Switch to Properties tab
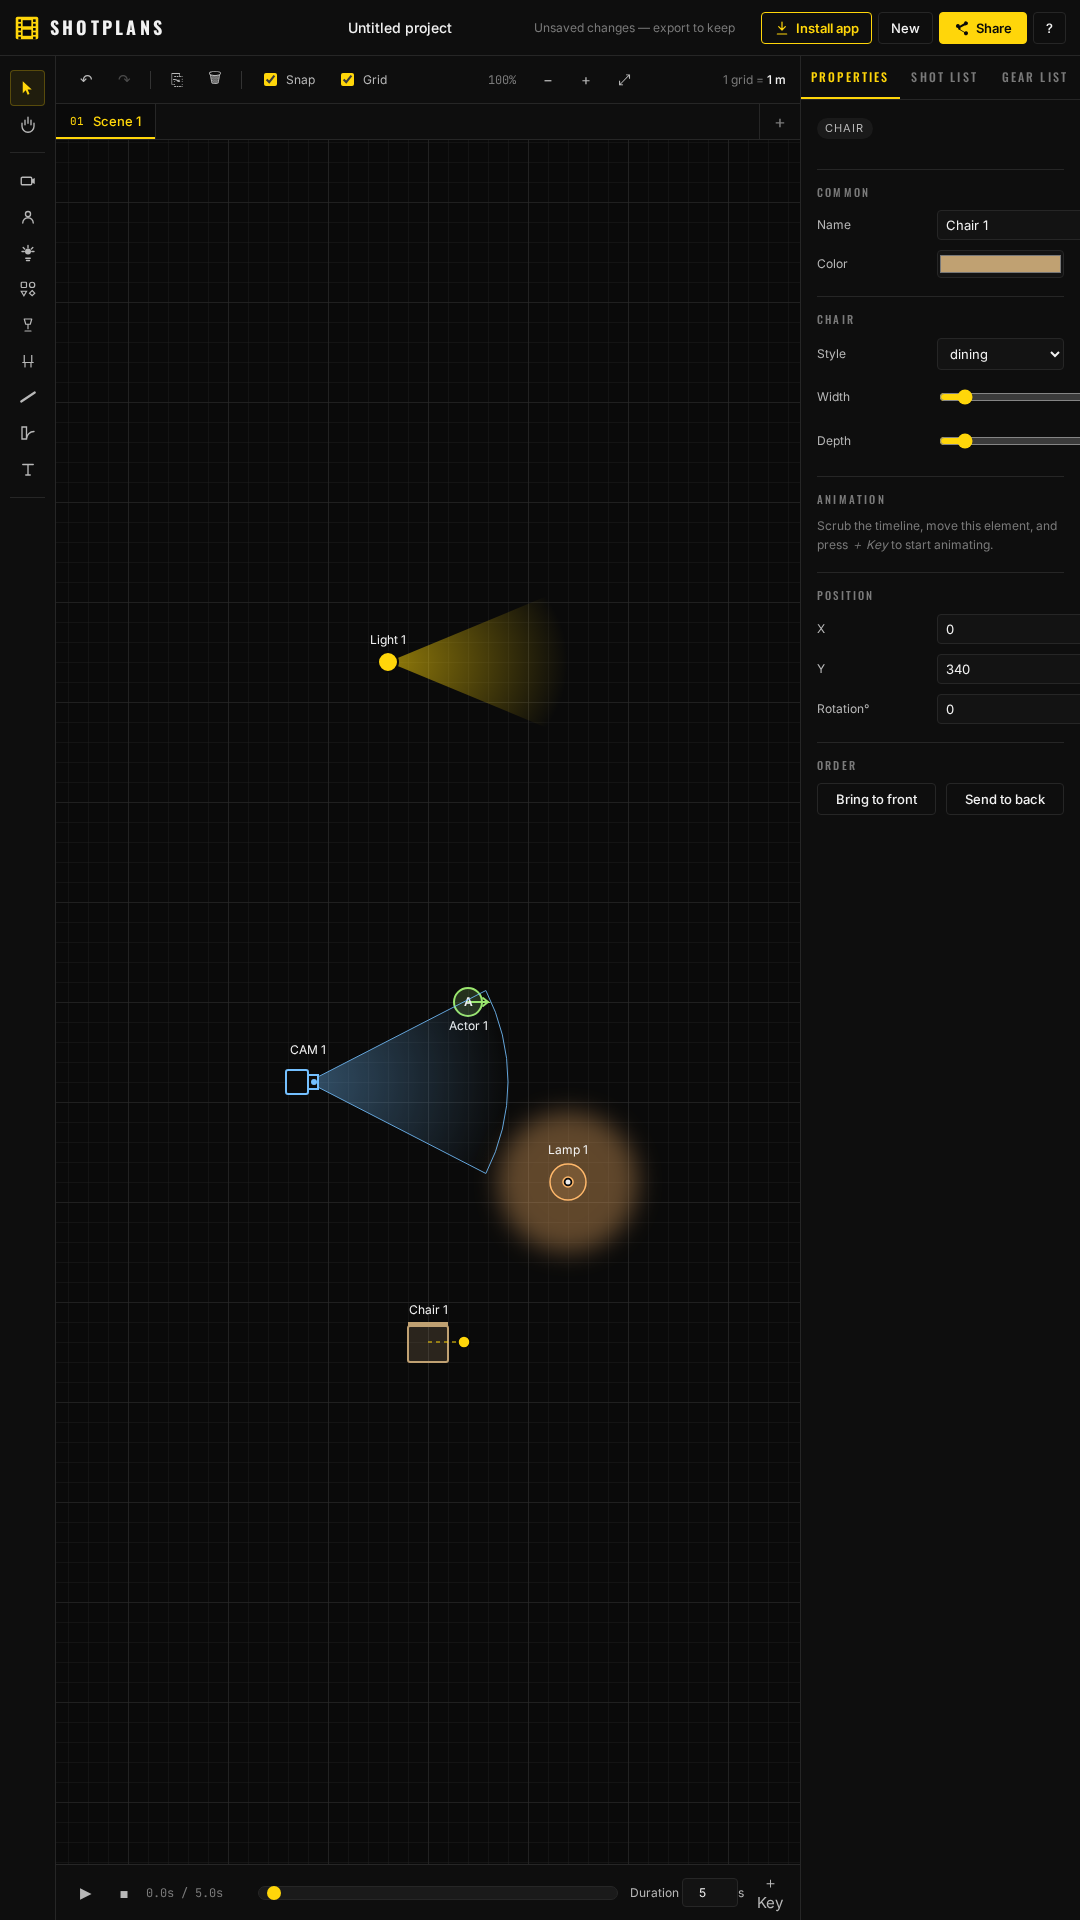Image resolution: width=1080 pixels, height=1920 pixels. [x=849, y=77]
